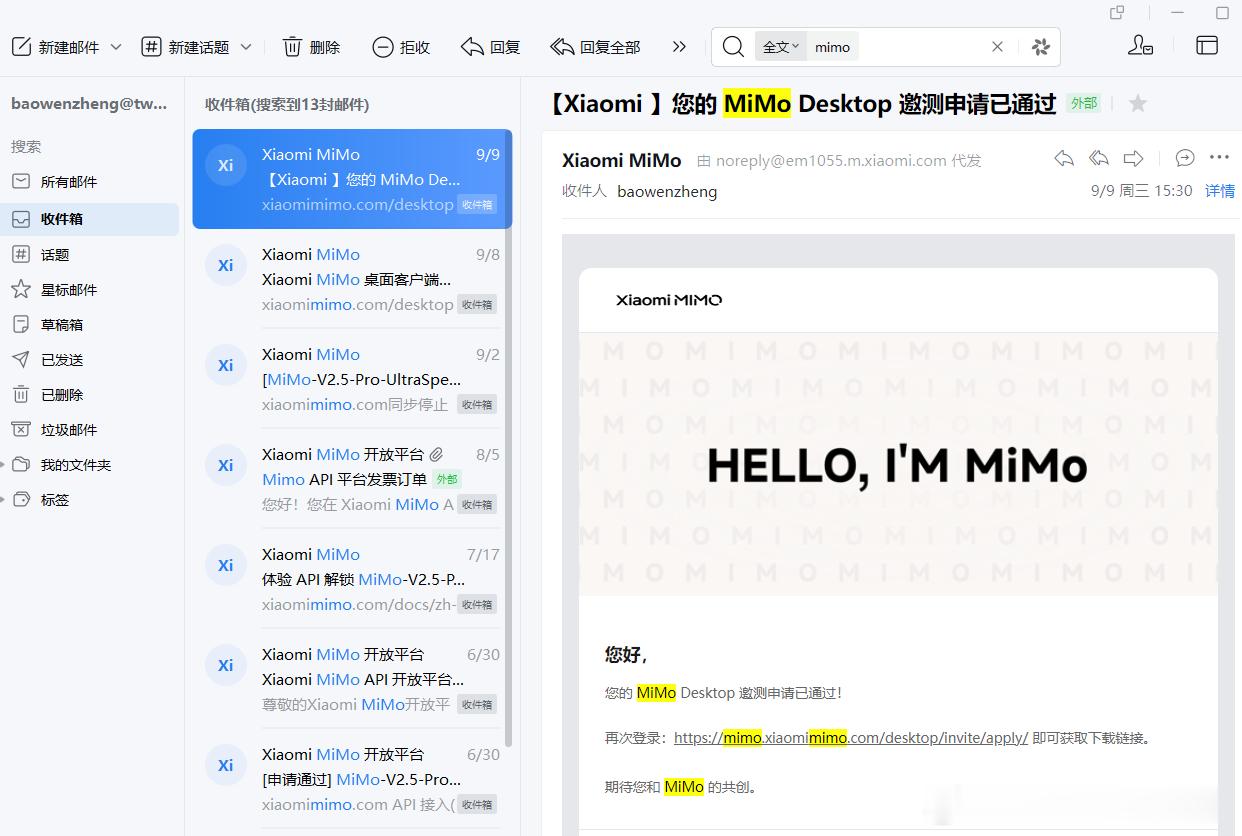The width and height of the screenshot is (1242, 836).
Task: Click the Xiaomi MiMo logo in email body
Action: click(669, 299)
